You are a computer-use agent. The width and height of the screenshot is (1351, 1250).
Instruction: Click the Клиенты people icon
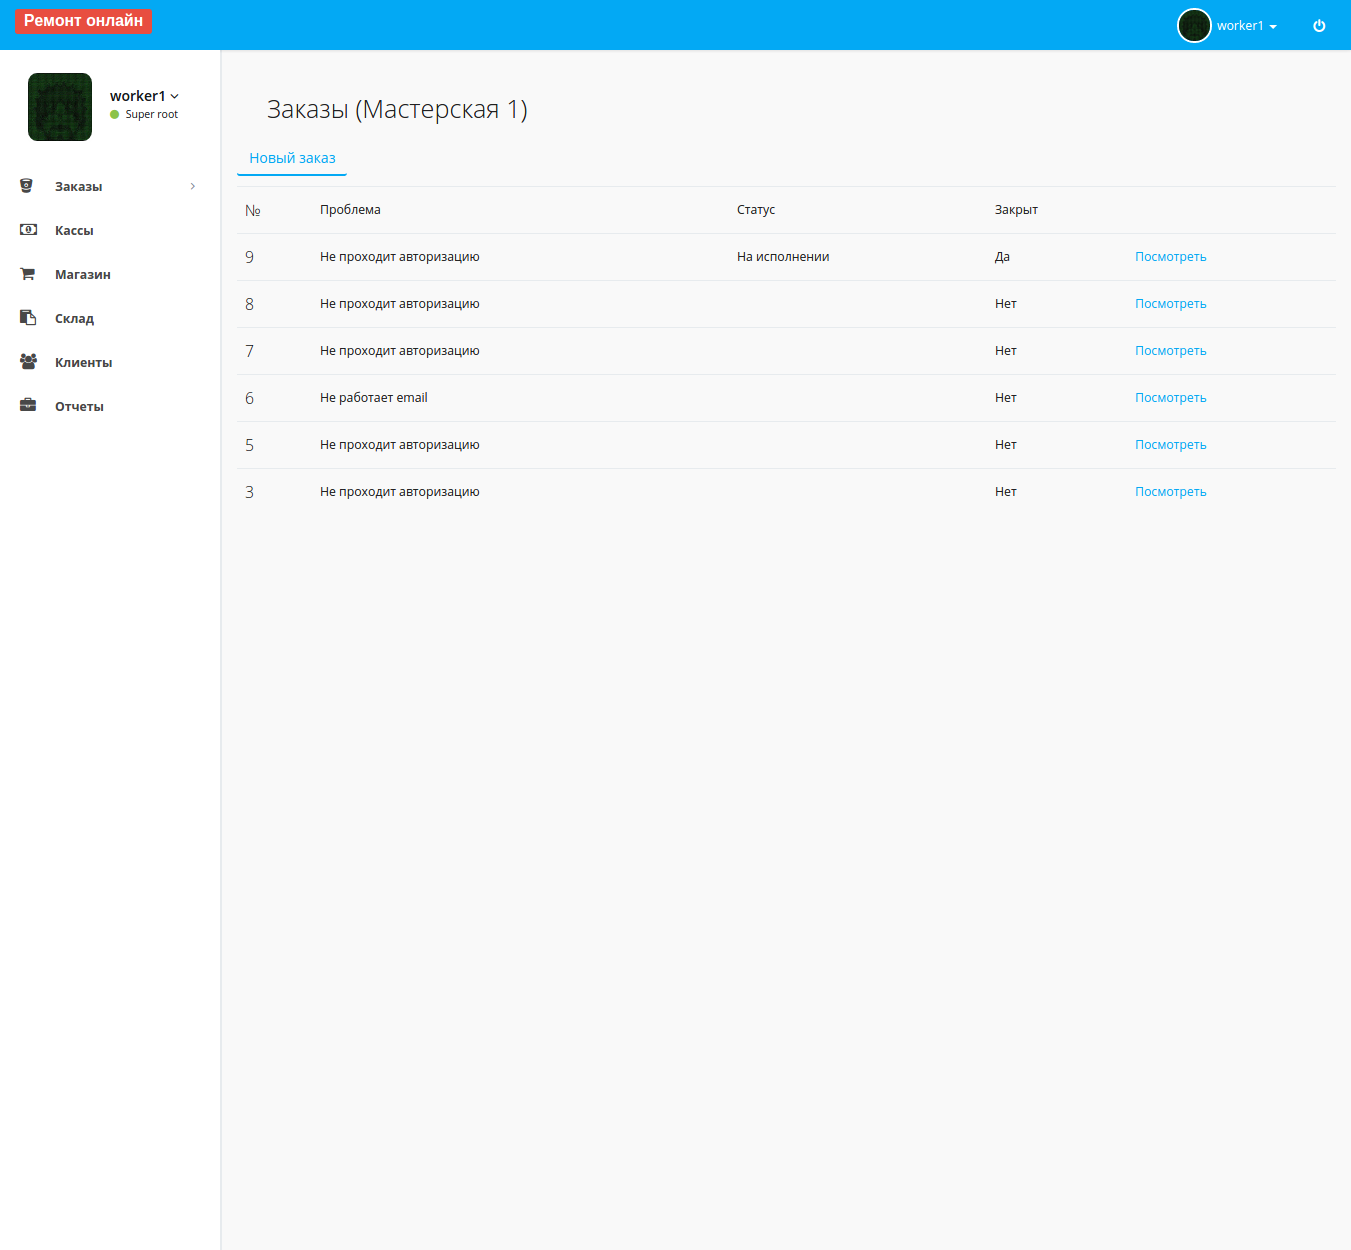[x=28, y=362]
